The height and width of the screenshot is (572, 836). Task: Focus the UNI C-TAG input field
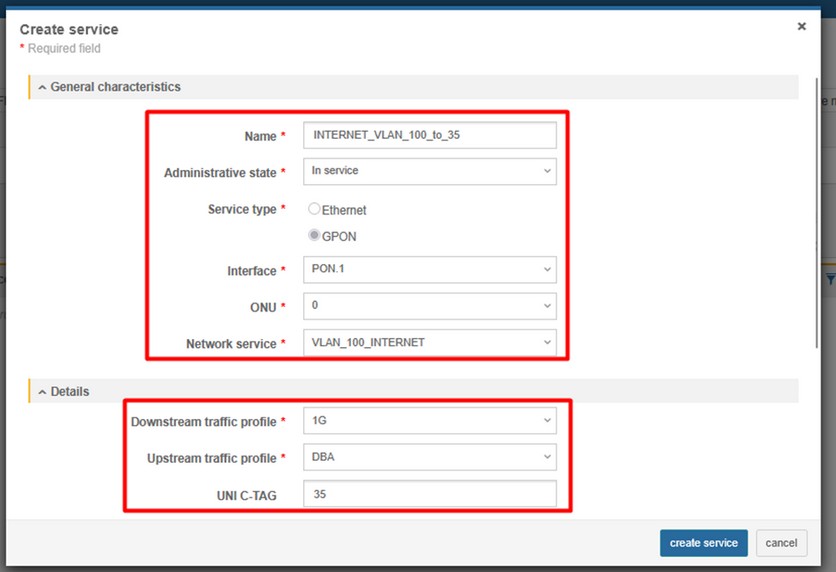click(429, 494)
